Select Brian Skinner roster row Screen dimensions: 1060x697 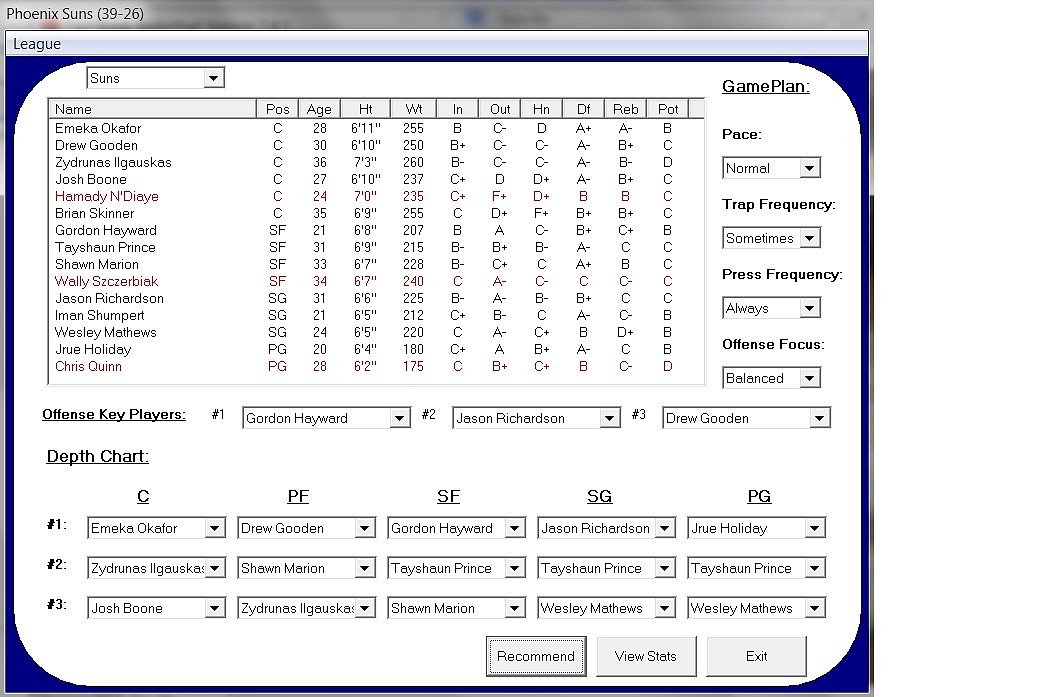pyautogui.click(x=376, y=213)
